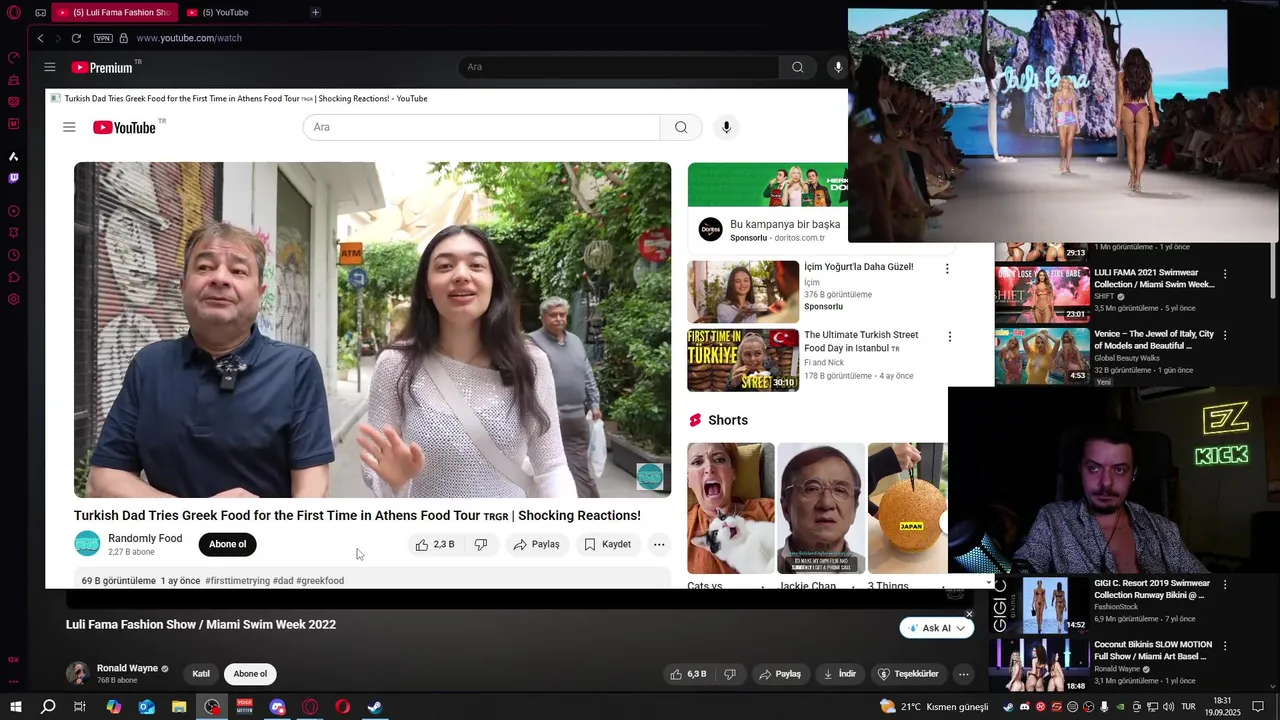Click the Ara search box in white popup
The width and height of the screenshot is (1280, 720).
[x=481, y=127]
